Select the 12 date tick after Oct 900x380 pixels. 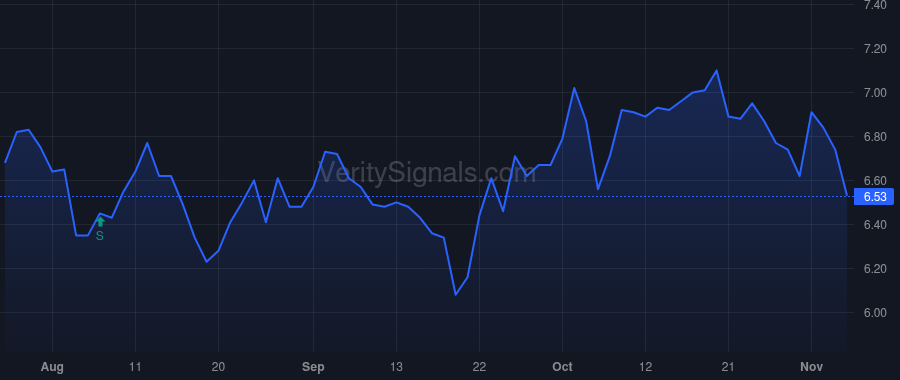coord(645,367)
